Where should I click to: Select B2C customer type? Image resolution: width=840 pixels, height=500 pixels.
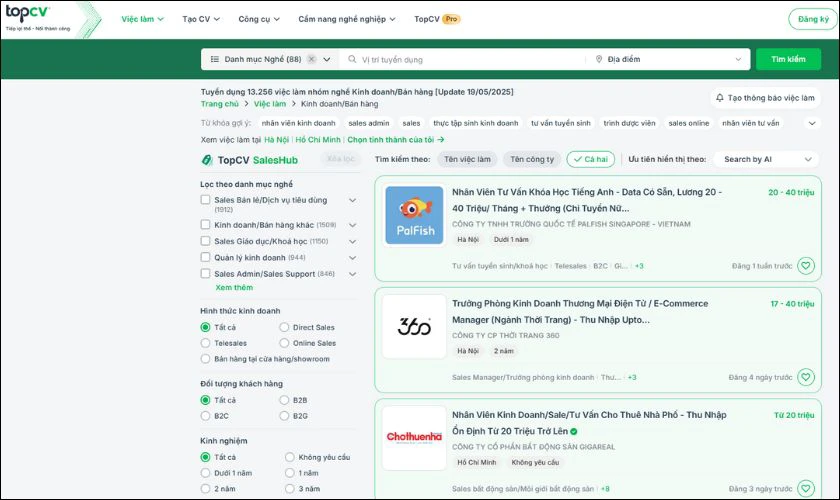click(205, 415)
